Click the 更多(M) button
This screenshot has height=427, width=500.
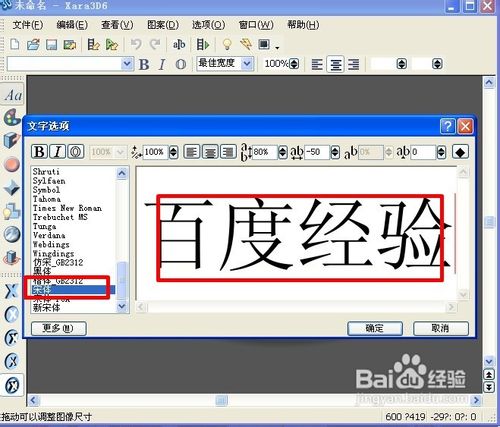[59, 329]
